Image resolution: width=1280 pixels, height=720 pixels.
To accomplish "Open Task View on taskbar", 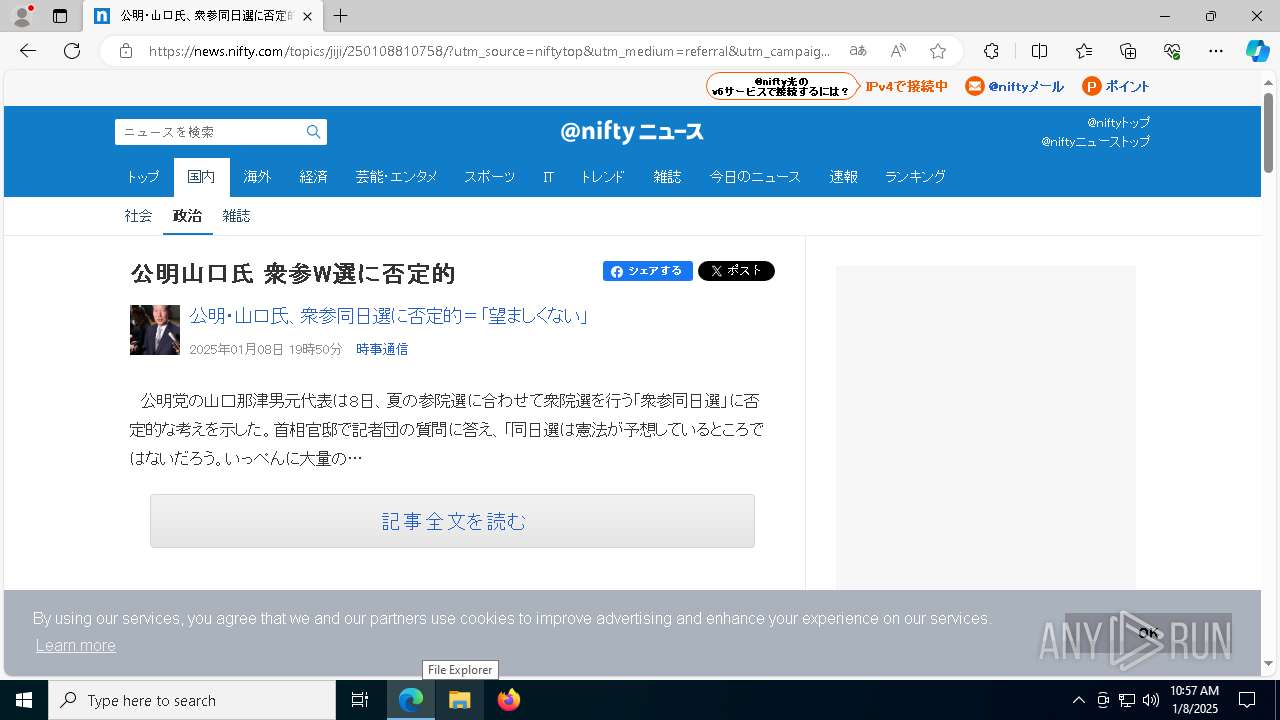I will click(x=360, y=700).
